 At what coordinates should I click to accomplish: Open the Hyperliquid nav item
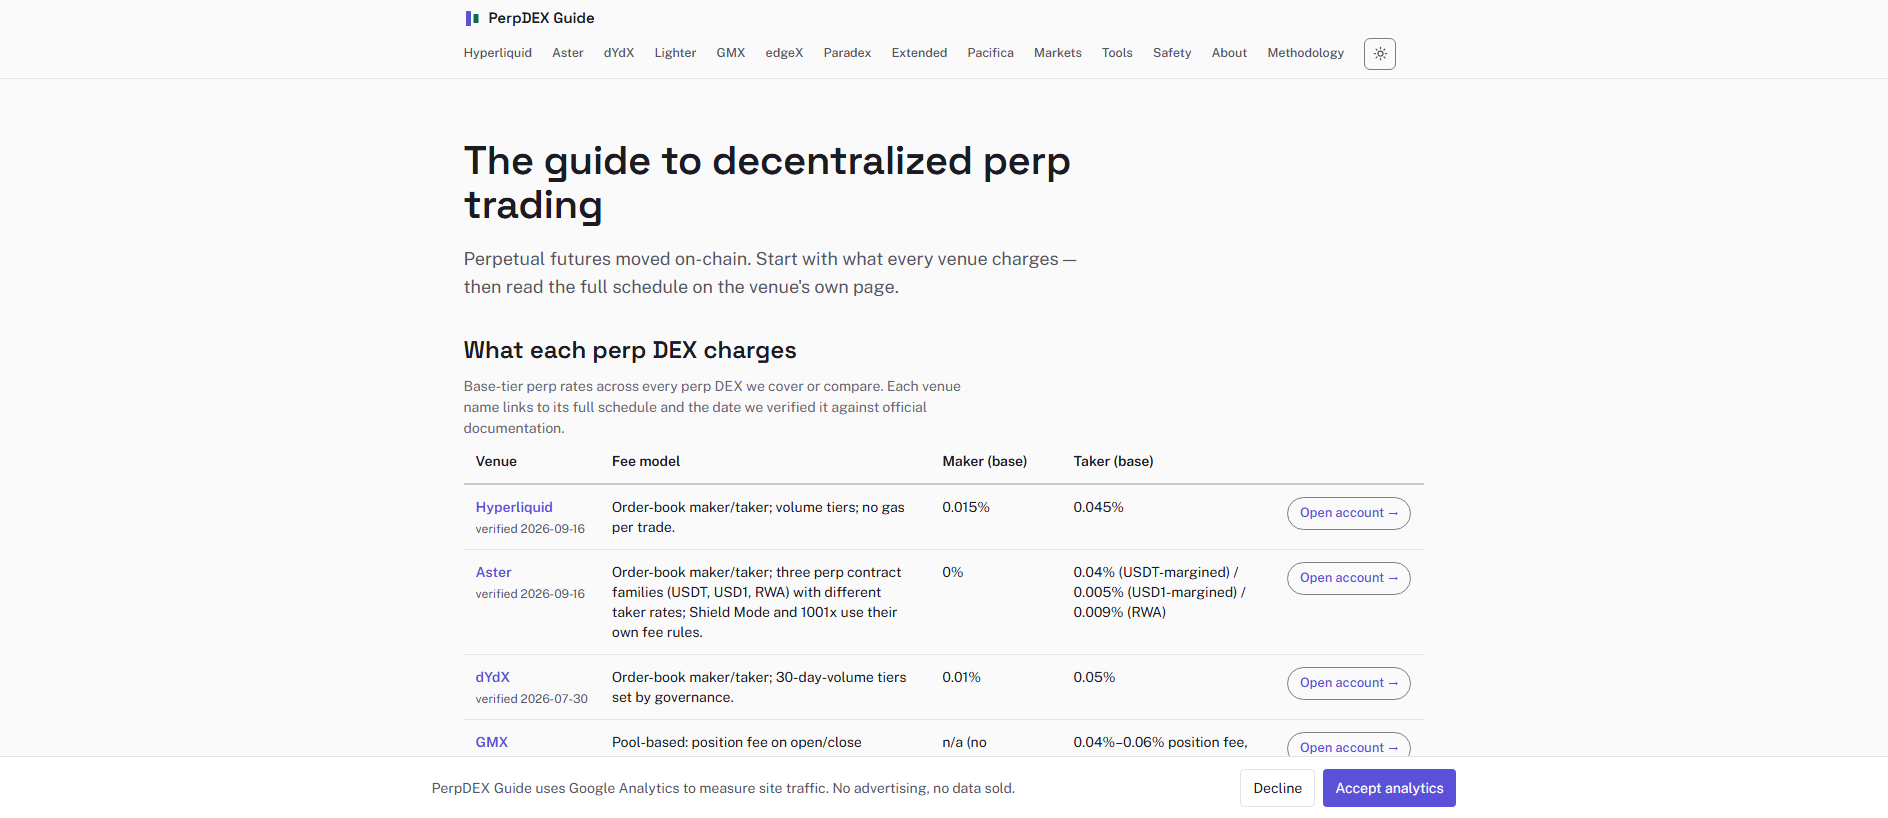point(498,53)
